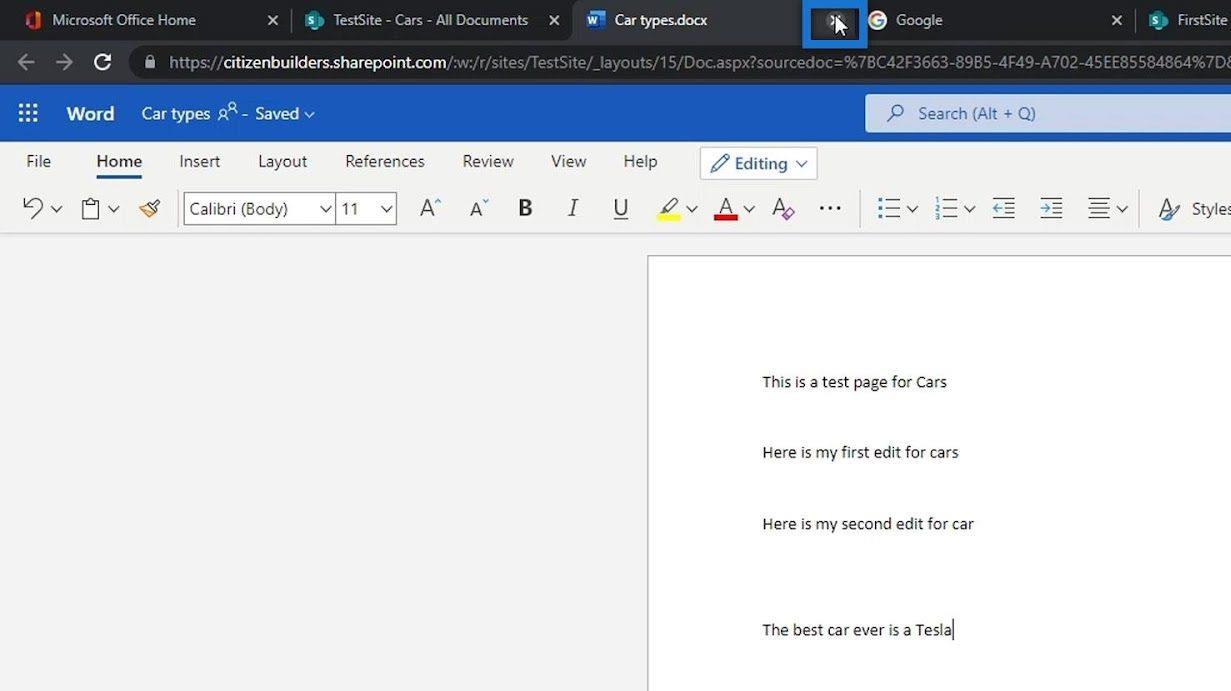The image size is (1231, 691).
Task: Click the Shrink Font icon
Action: [479, 208]
